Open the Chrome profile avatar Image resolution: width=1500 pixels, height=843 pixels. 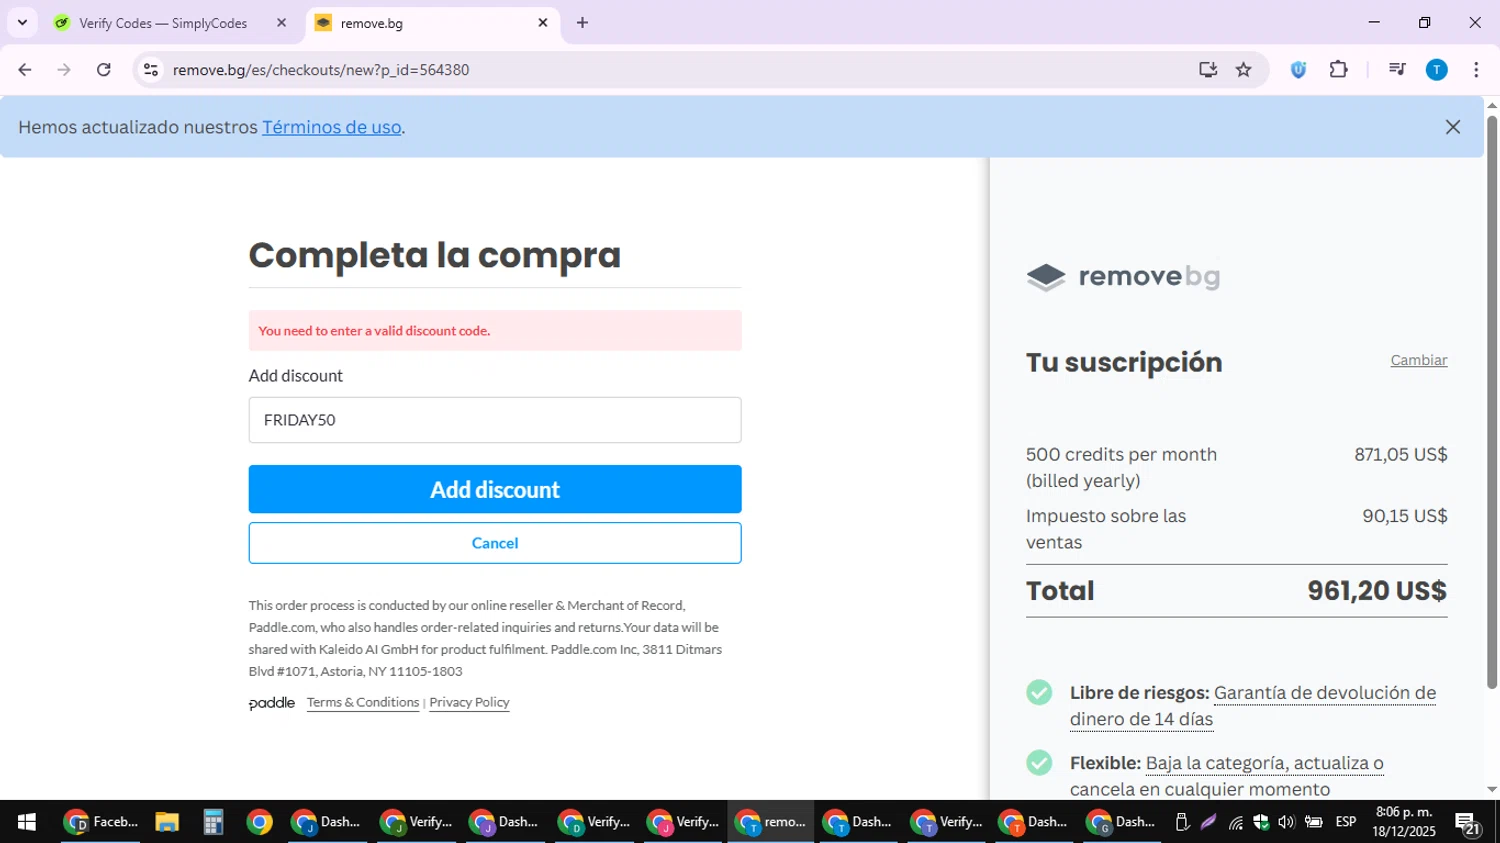point(1437,70)
